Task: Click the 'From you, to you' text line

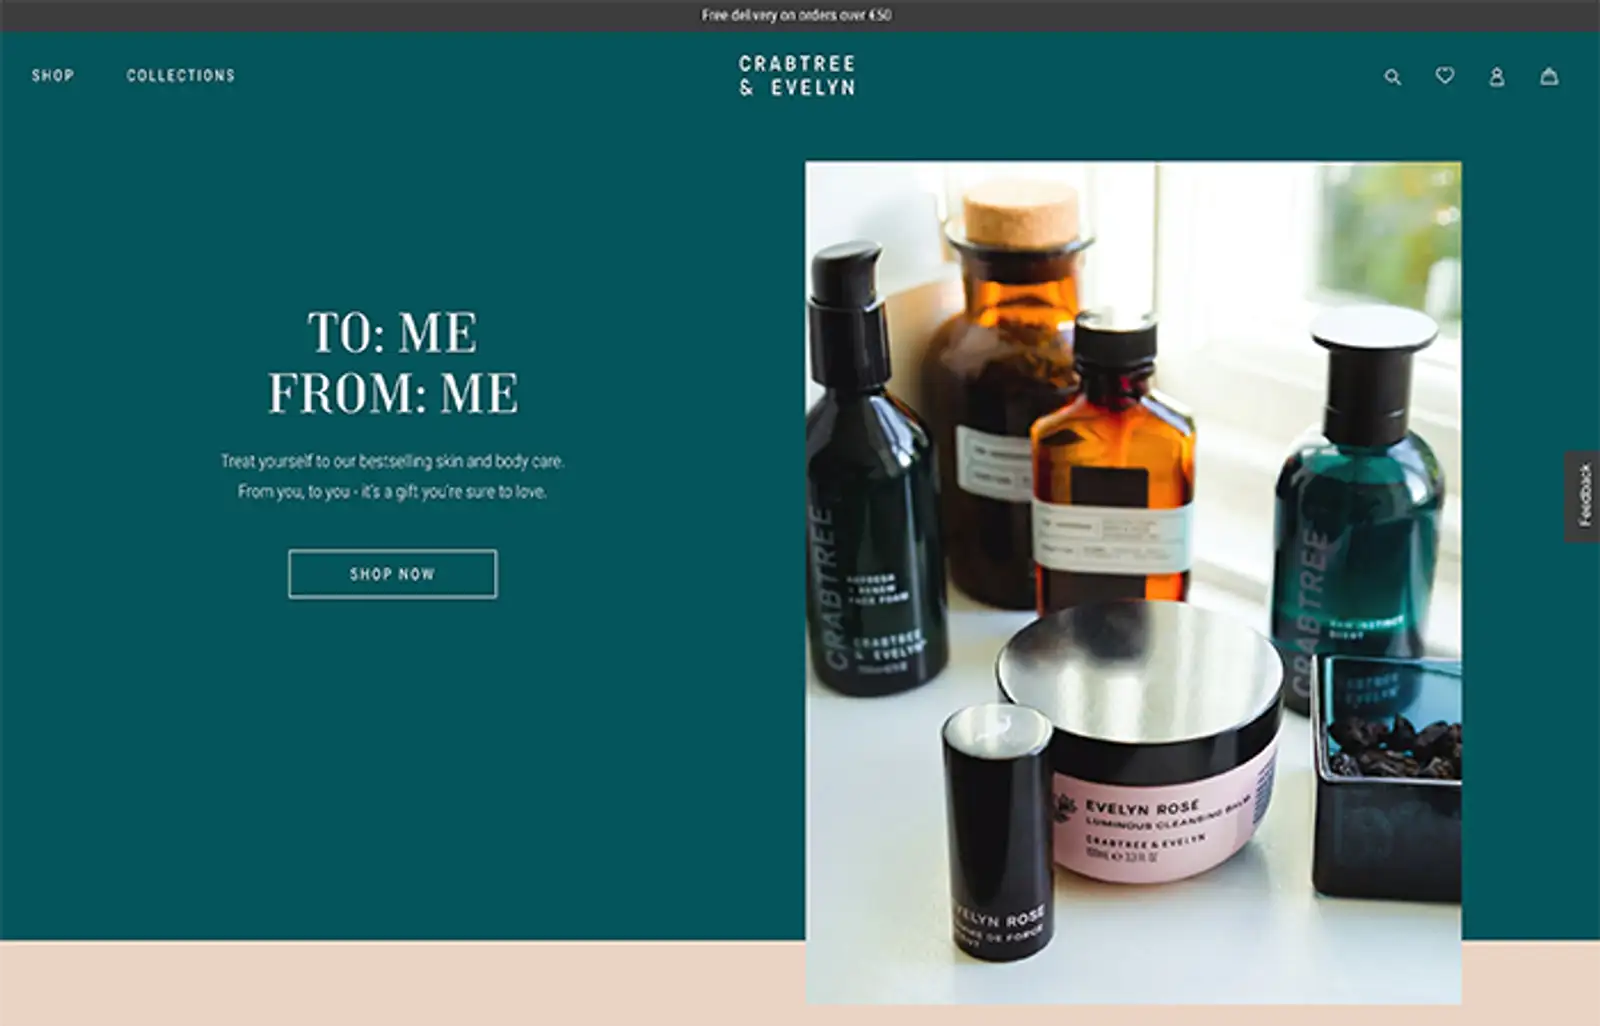Action: 392,491
